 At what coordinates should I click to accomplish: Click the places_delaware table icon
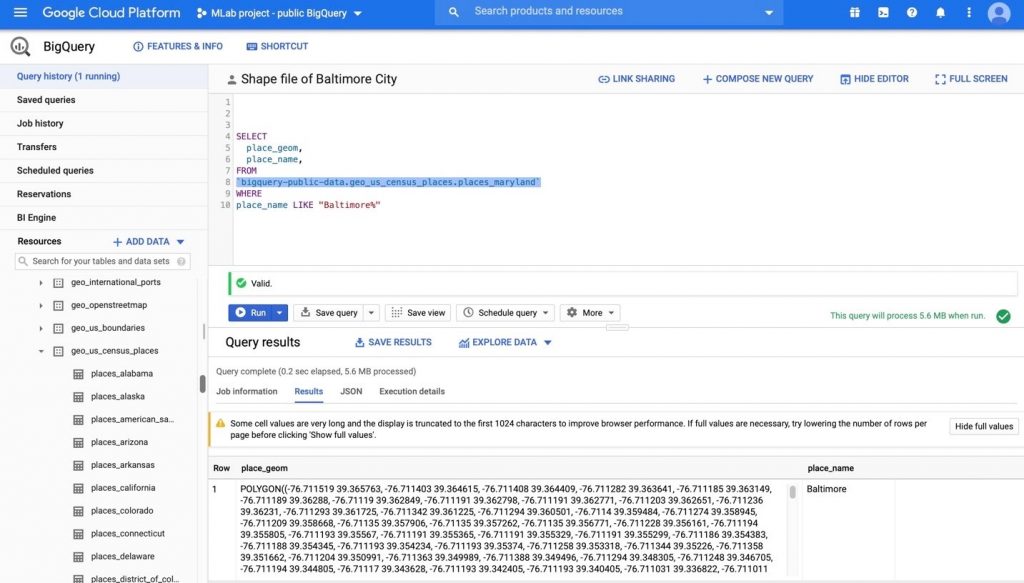[78, 557]
